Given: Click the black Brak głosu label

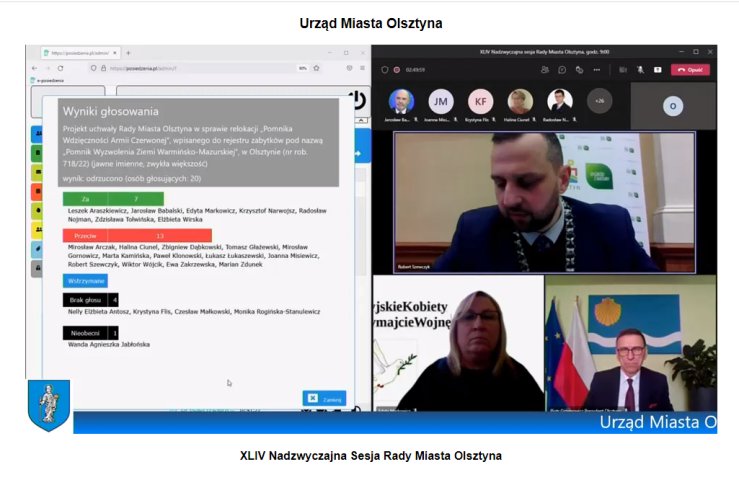Looking at the screenshot, I should (85, 300).
